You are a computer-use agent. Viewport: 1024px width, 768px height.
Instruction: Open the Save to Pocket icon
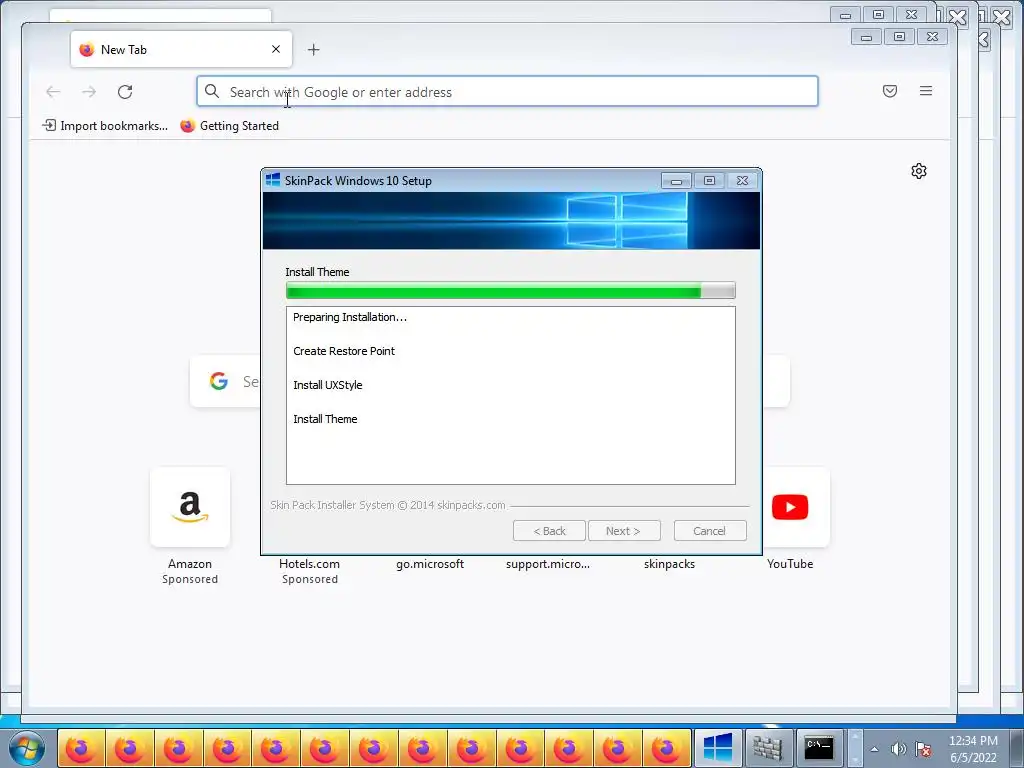[x=889, y=91]
